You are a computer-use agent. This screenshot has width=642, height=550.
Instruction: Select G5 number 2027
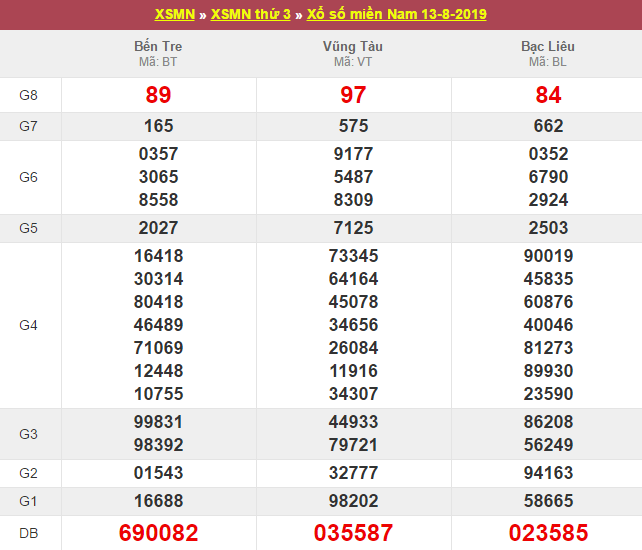158,228
